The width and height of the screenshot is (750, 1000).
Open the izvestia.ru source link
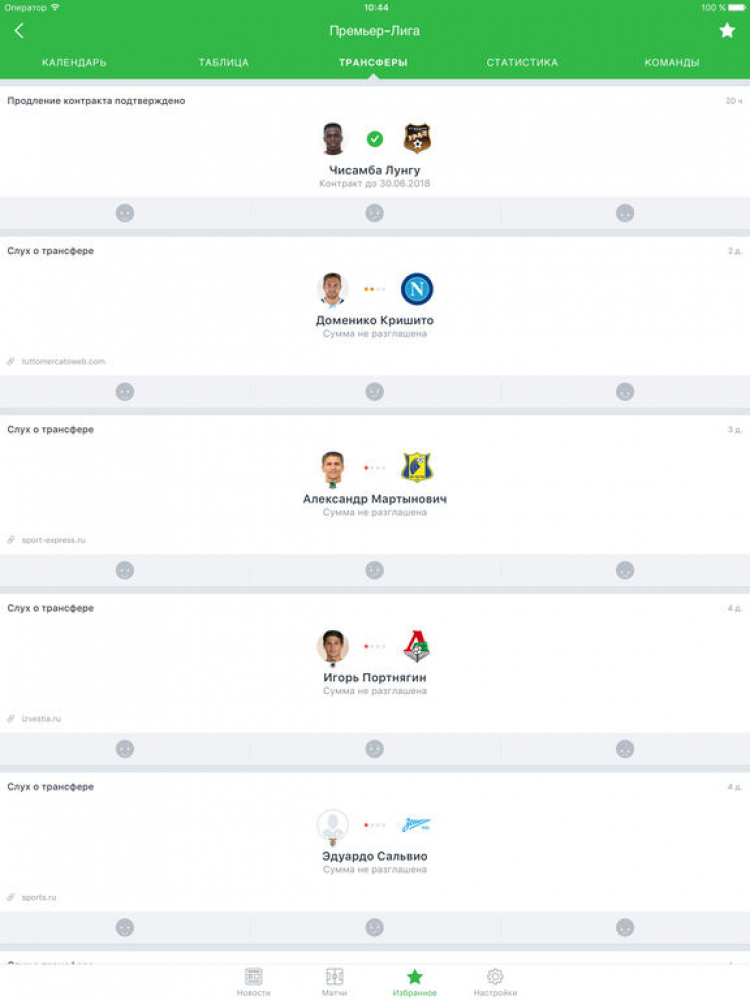tap(41, 719)
